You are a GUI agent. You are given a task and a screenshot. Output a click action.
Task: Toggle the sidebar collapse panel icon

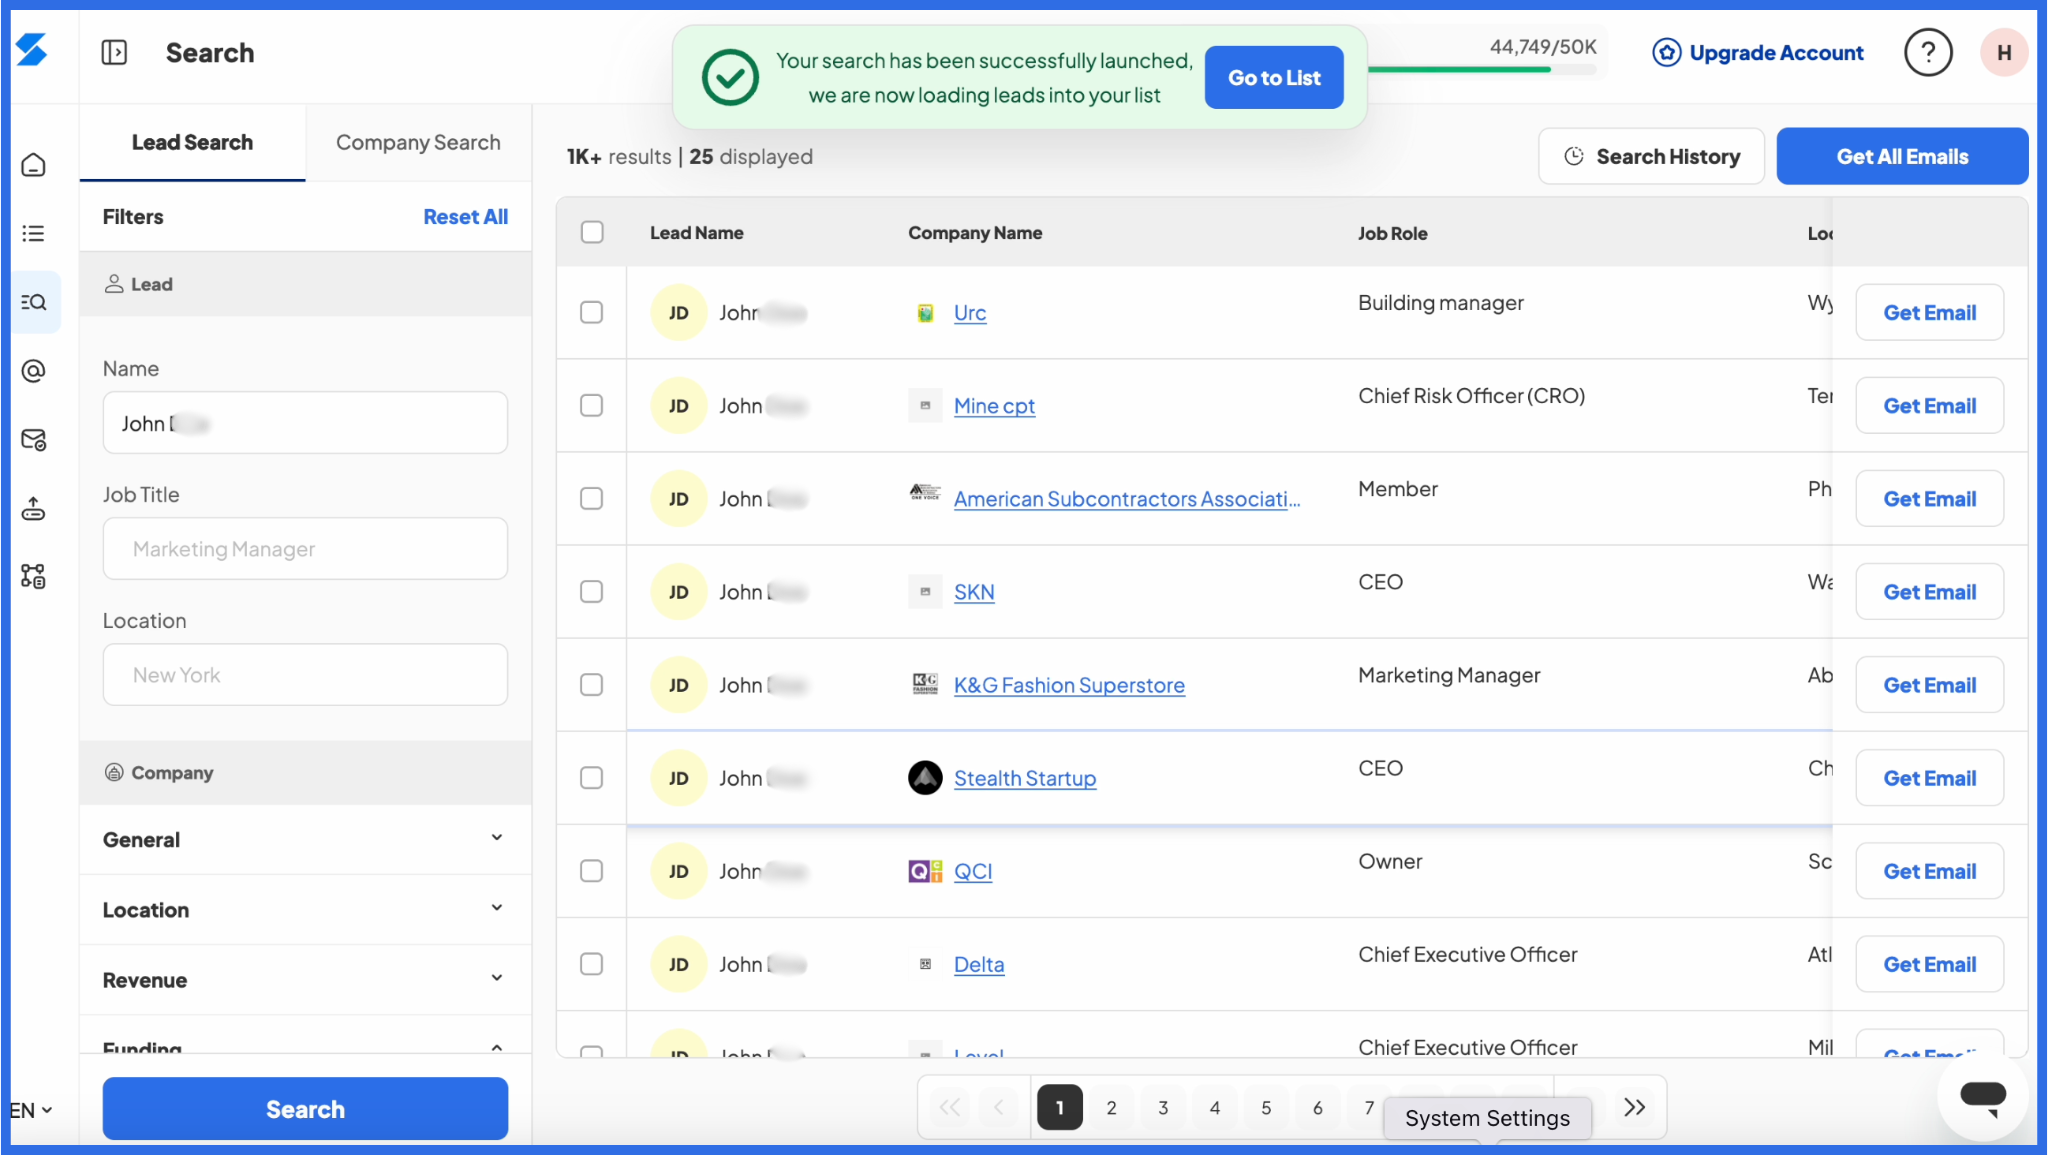click(114, 52)
